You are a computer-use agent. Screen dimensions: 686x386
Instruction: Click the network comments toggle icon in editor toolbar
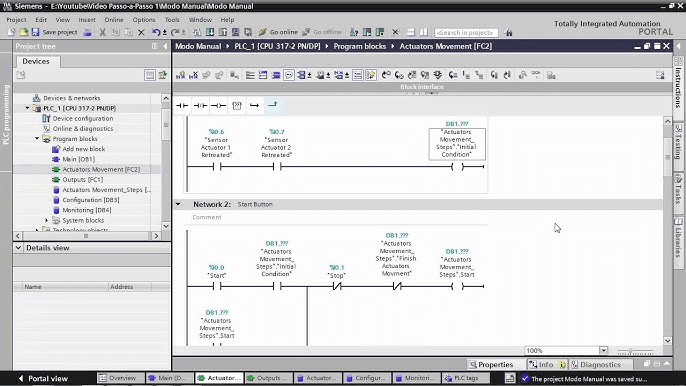click(289, 75)
